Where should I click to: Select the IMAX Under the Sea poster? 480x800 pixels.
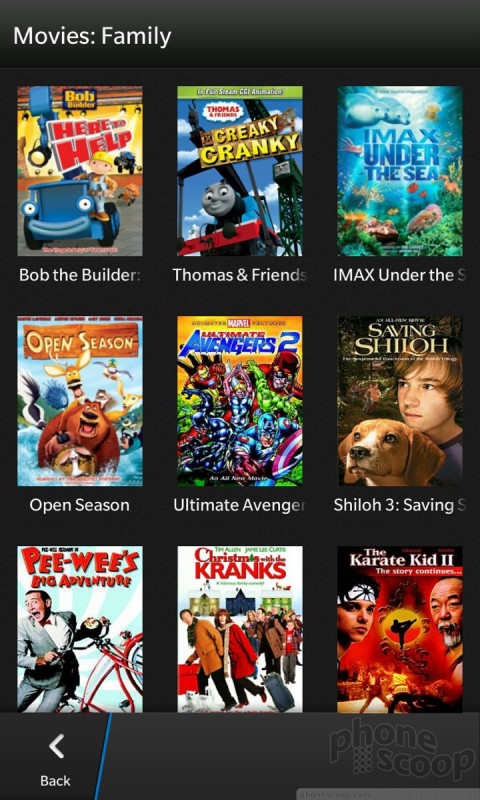(400, 171)
